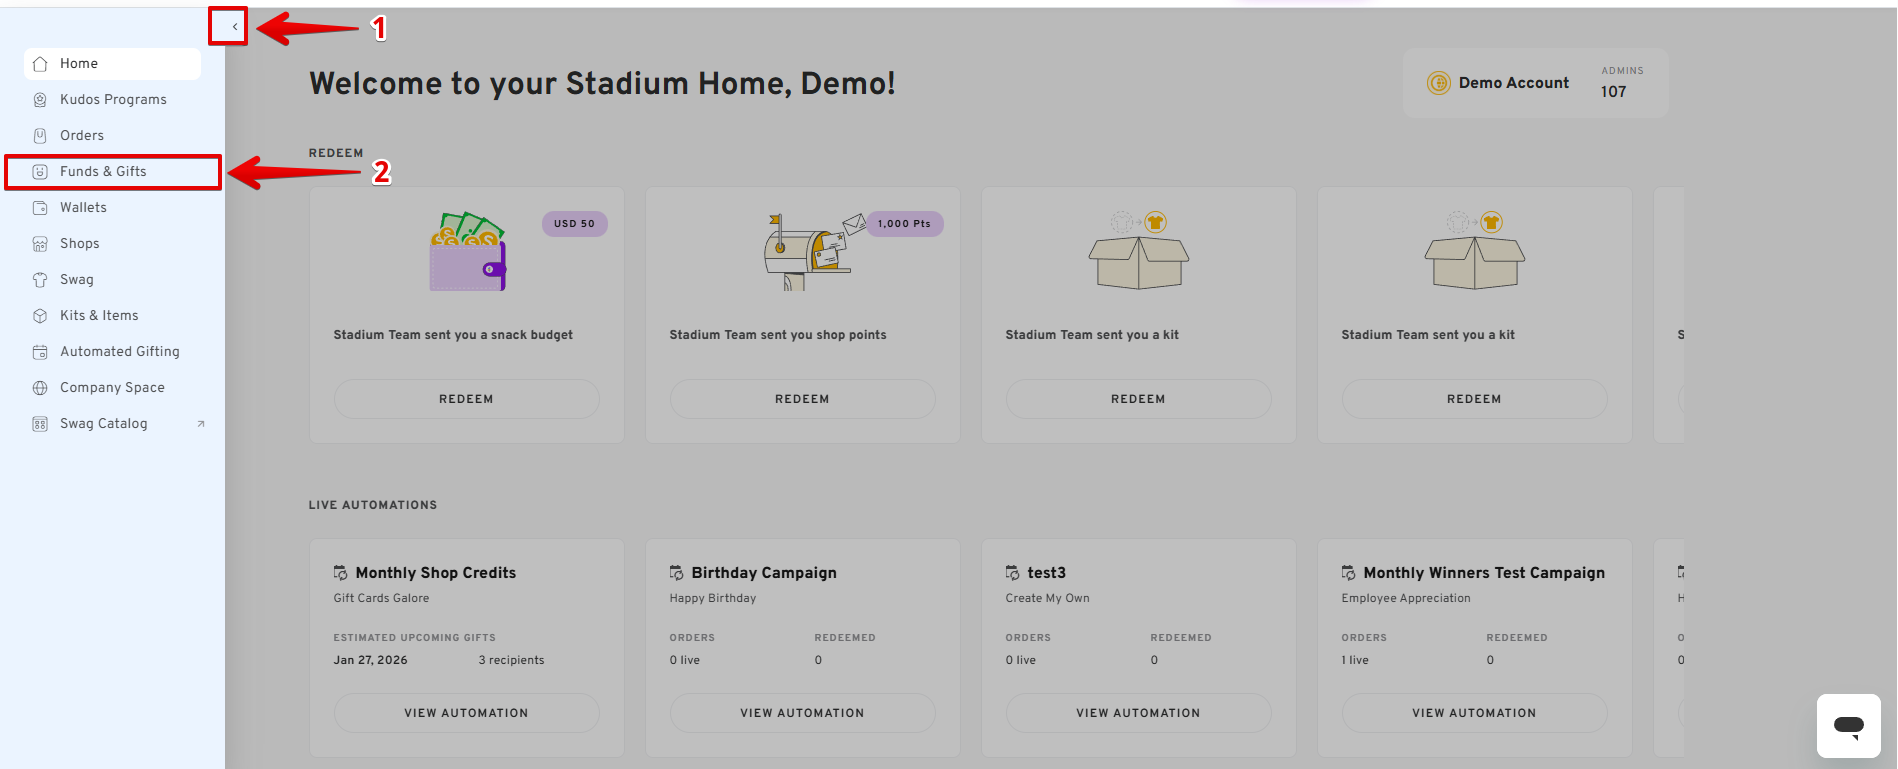
Task: Click the Orders icon in sidebar
Action: pyautogui.click(x=40, y=136)
